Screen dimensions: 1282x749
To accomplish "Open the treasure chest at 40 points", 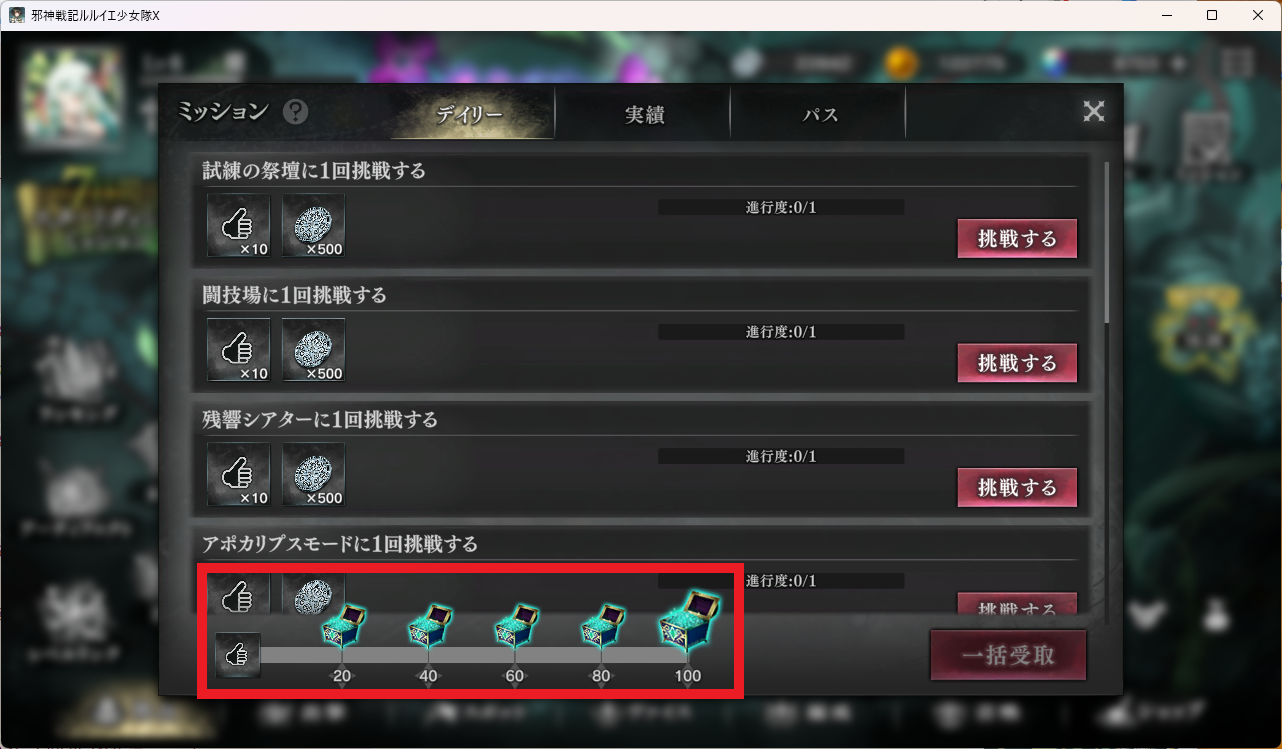I will click(429, 627).
